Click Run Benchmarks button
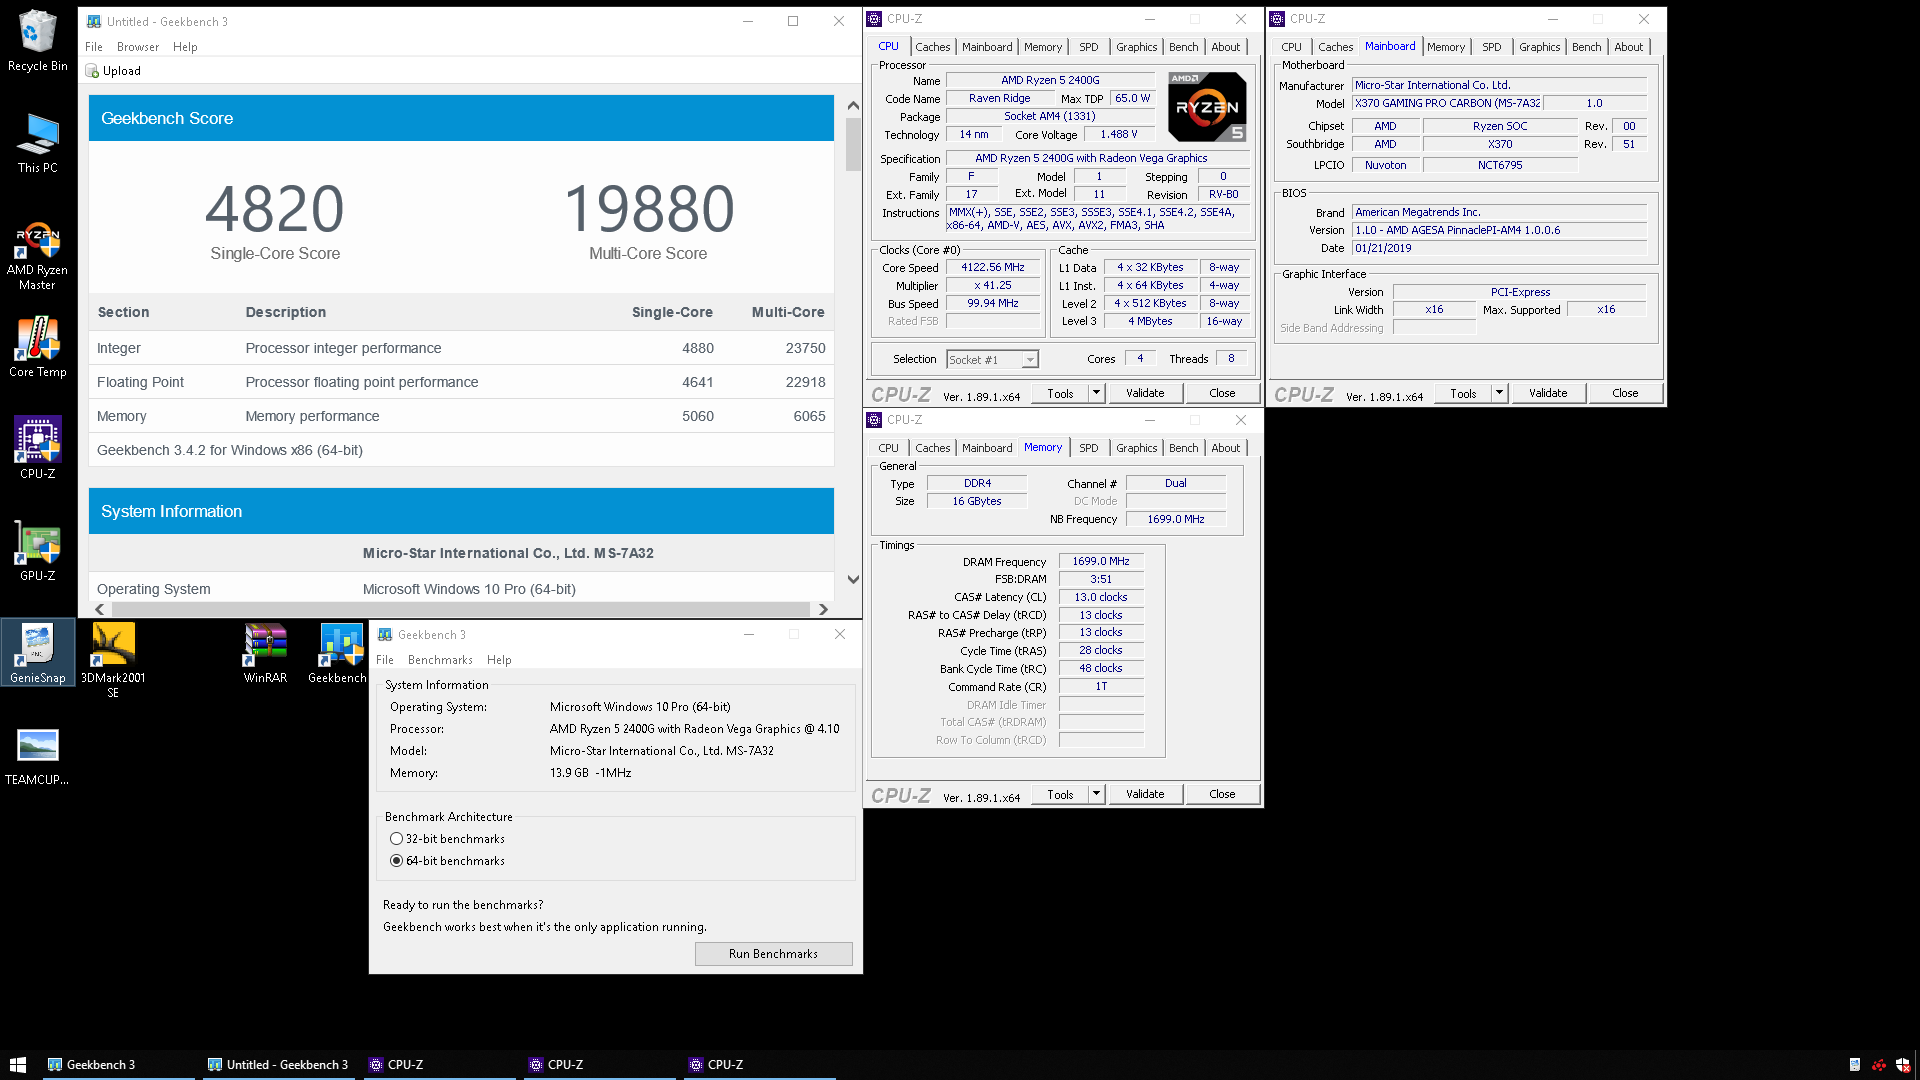Screen dimensions: 1920x1080 click(773, 954)
